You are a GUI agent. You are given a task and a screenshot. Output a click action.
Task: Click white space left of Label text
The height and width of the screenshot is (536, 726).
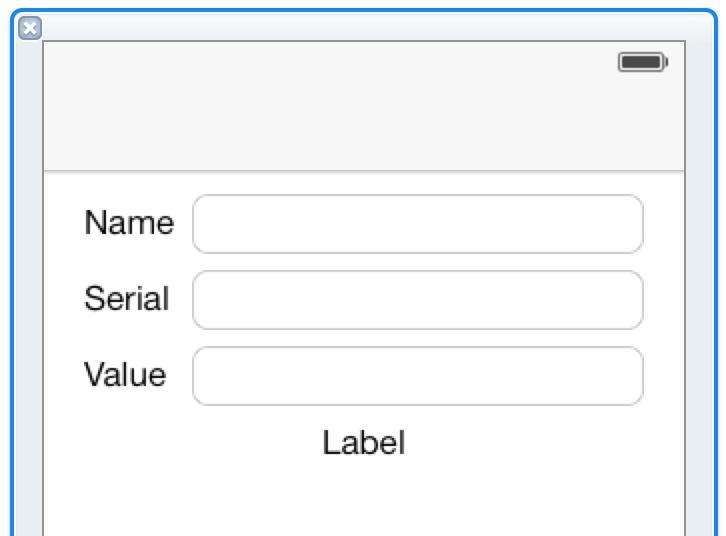[x=183, y=443]
